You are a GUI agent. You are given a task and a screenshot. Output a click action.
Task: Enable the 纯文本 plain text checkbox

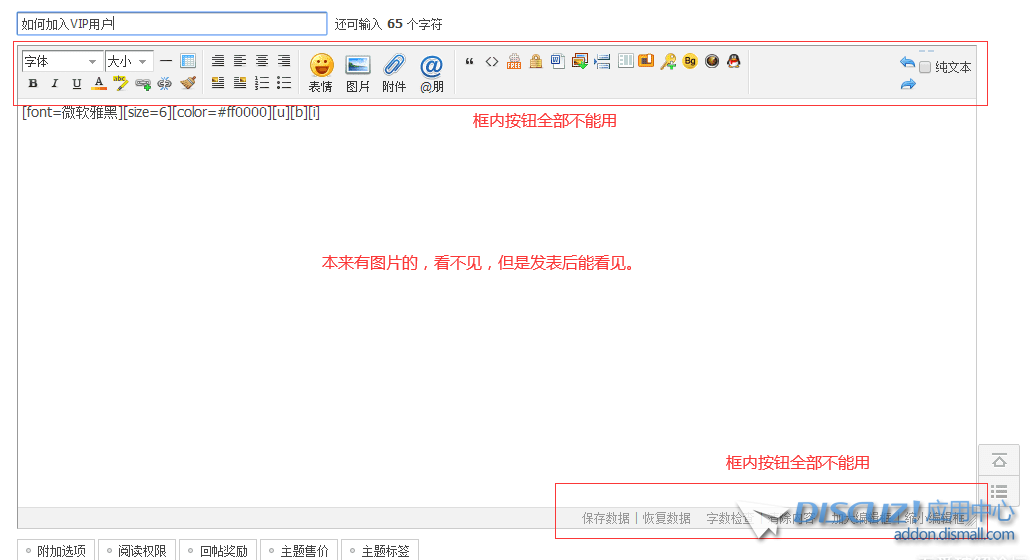925,67
